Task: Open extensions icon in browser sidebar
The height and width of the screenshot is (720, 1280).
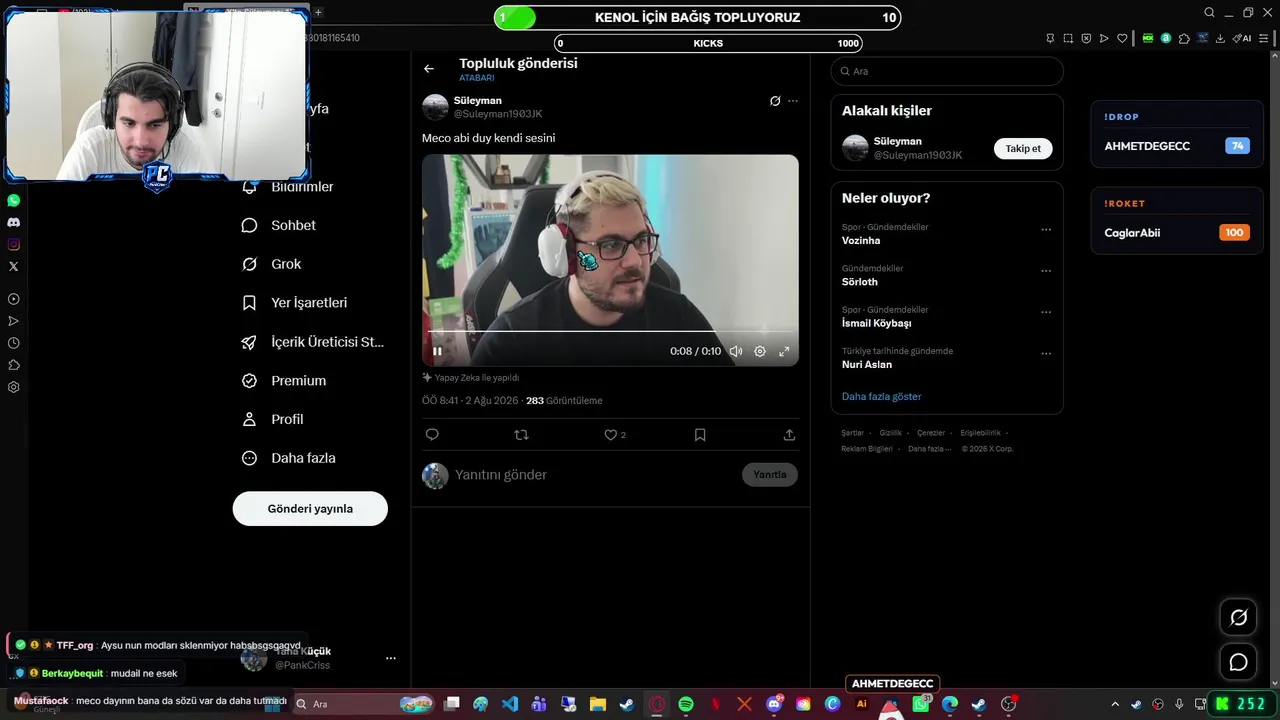Action: 14,365
